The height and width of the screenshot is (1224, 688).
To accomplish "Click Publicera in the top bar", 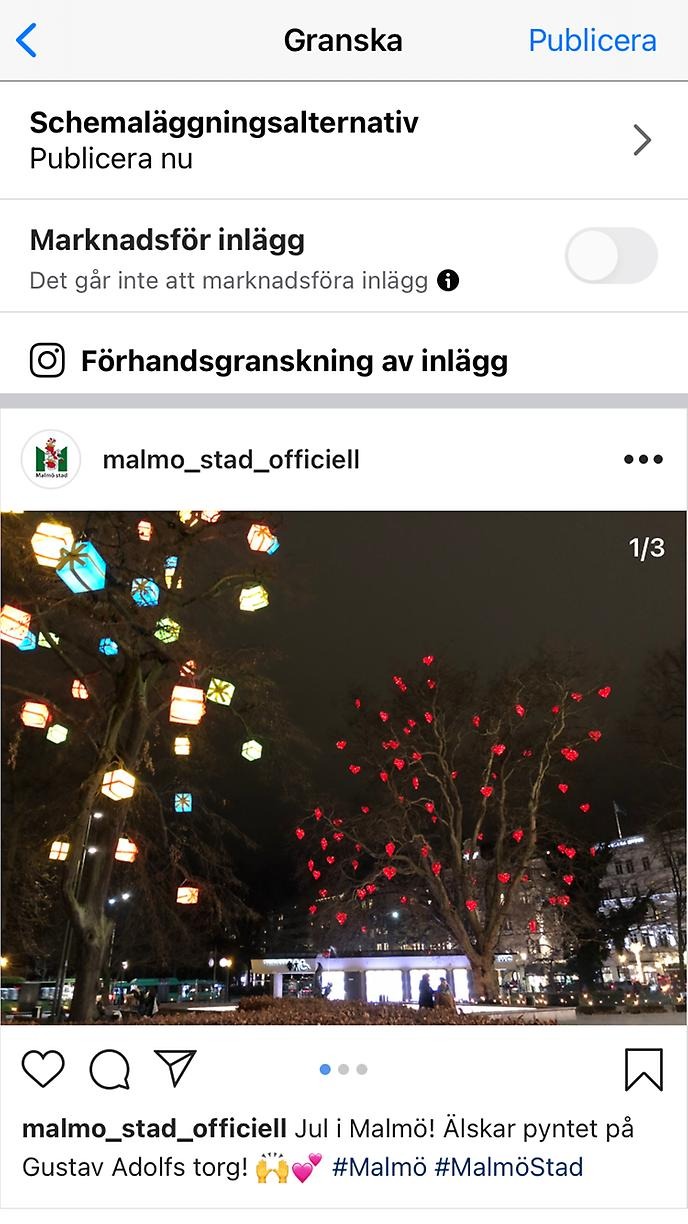I will click(x=592, y=41).
